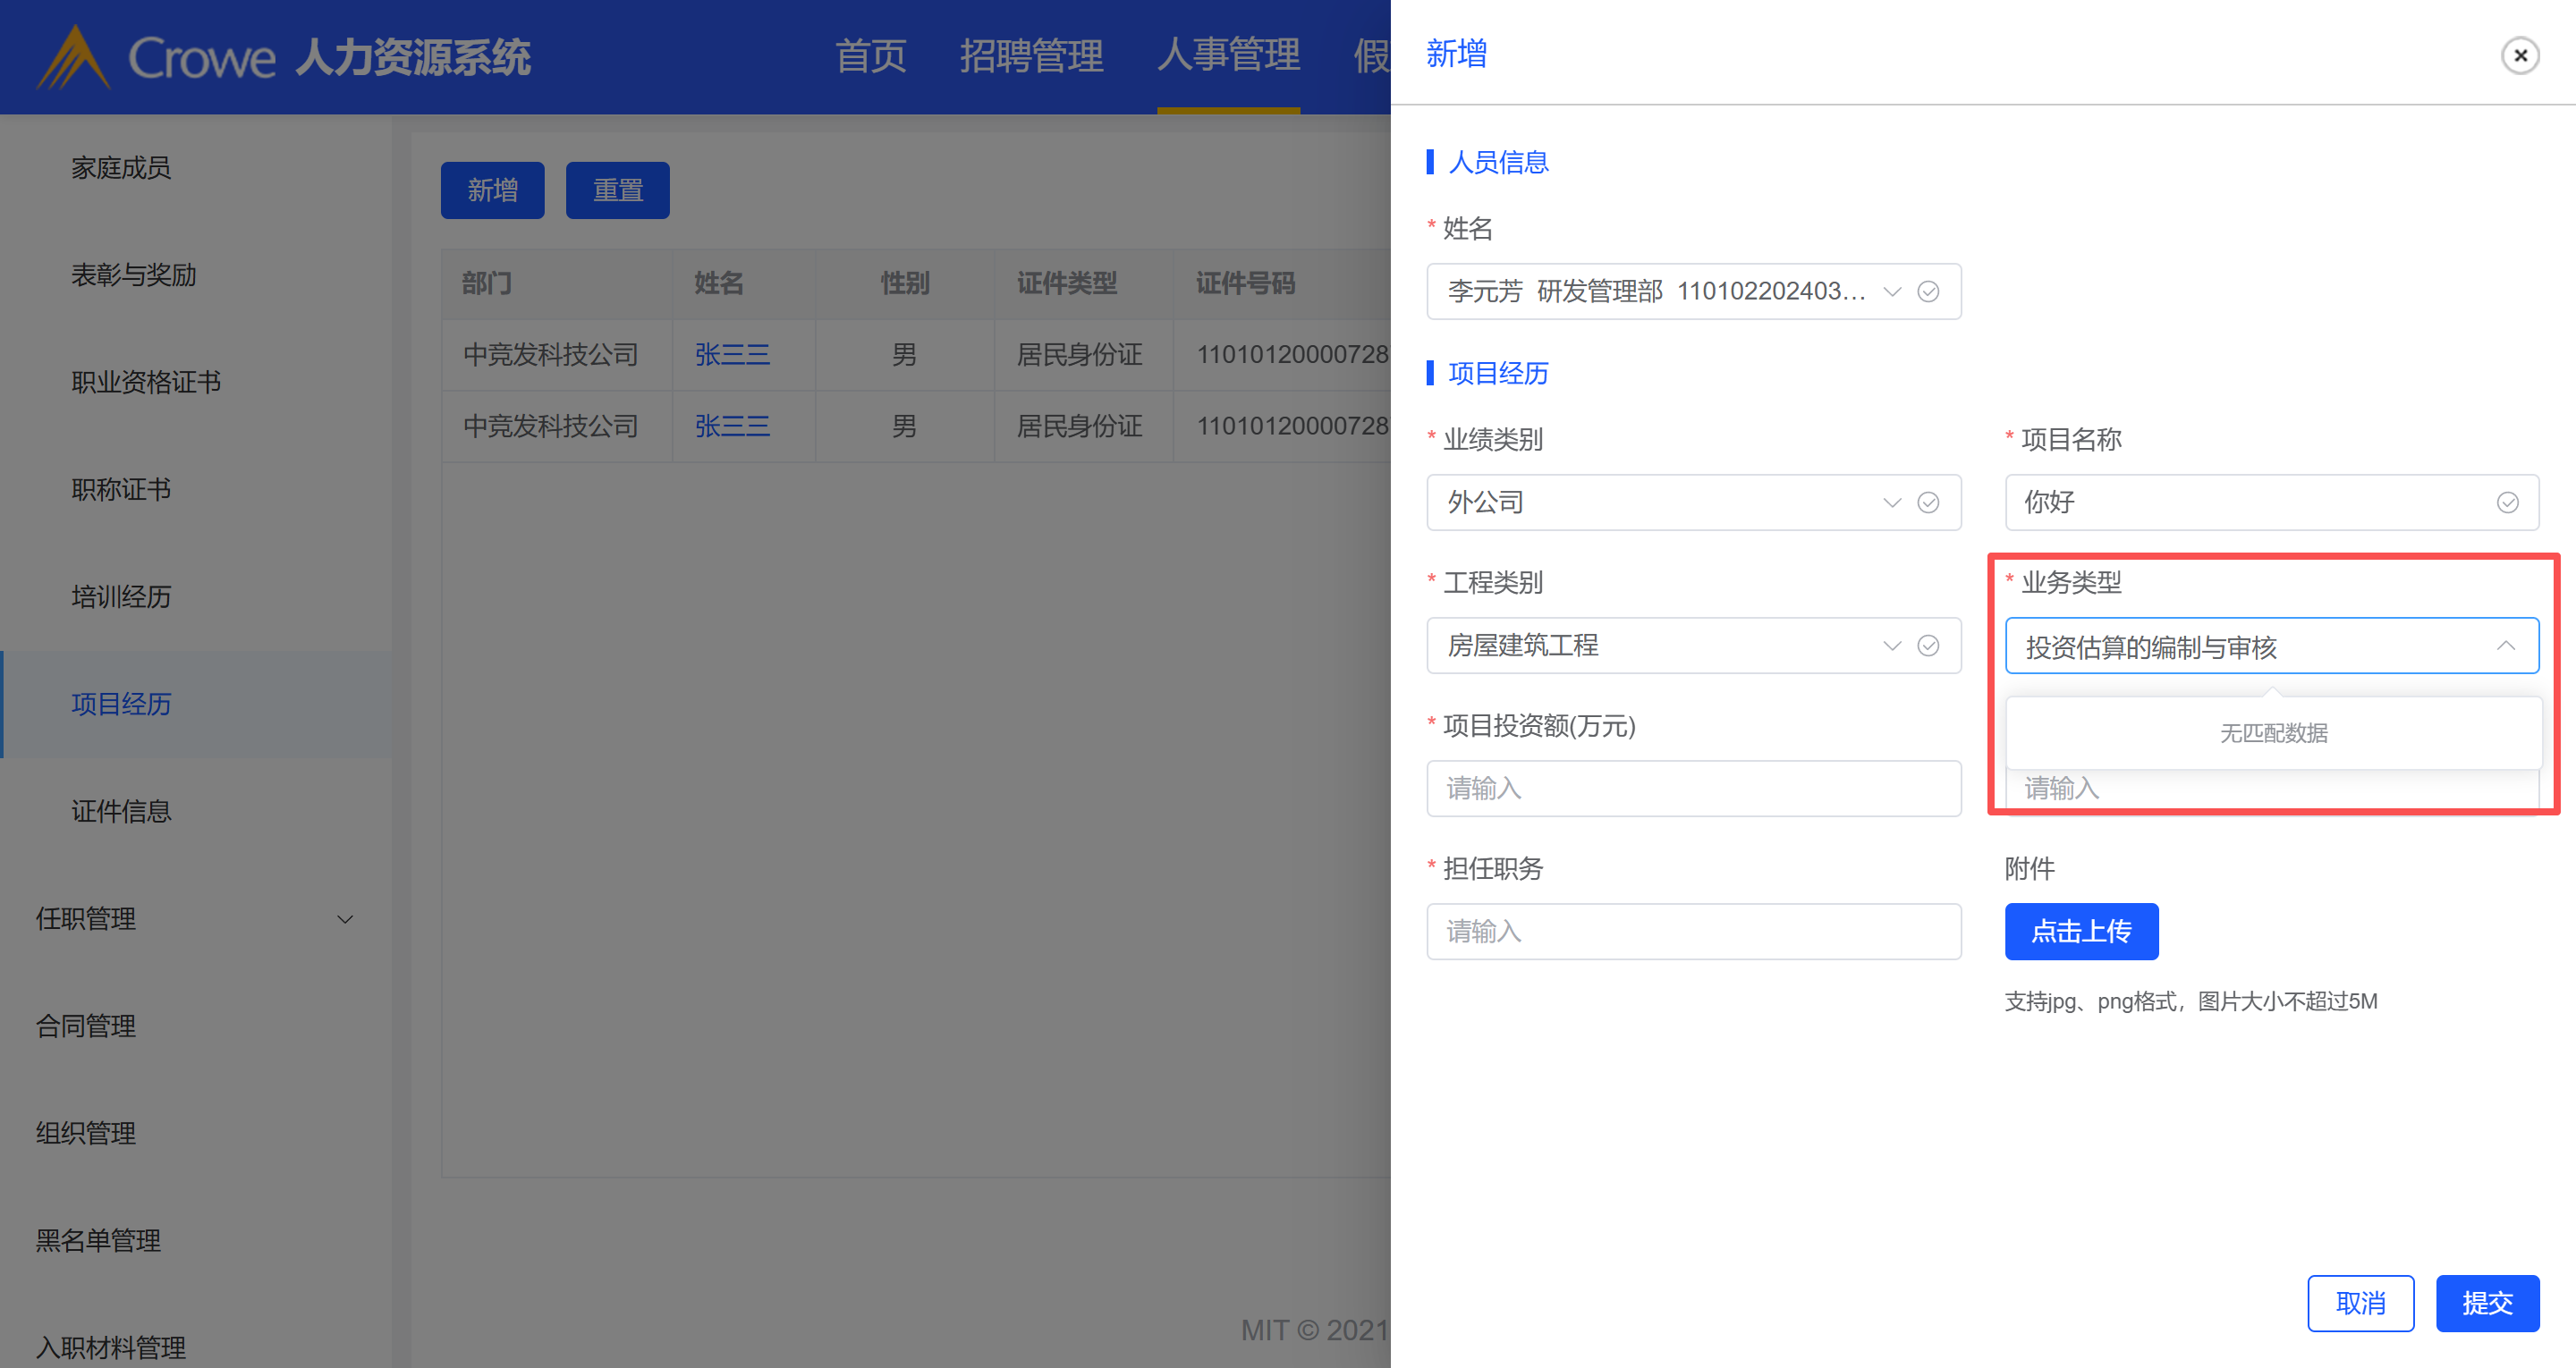Viewport: 2576px width, 1368px height.
Task: Switch to 招聘管理 top tab
Action: (x=1031, y=56)
